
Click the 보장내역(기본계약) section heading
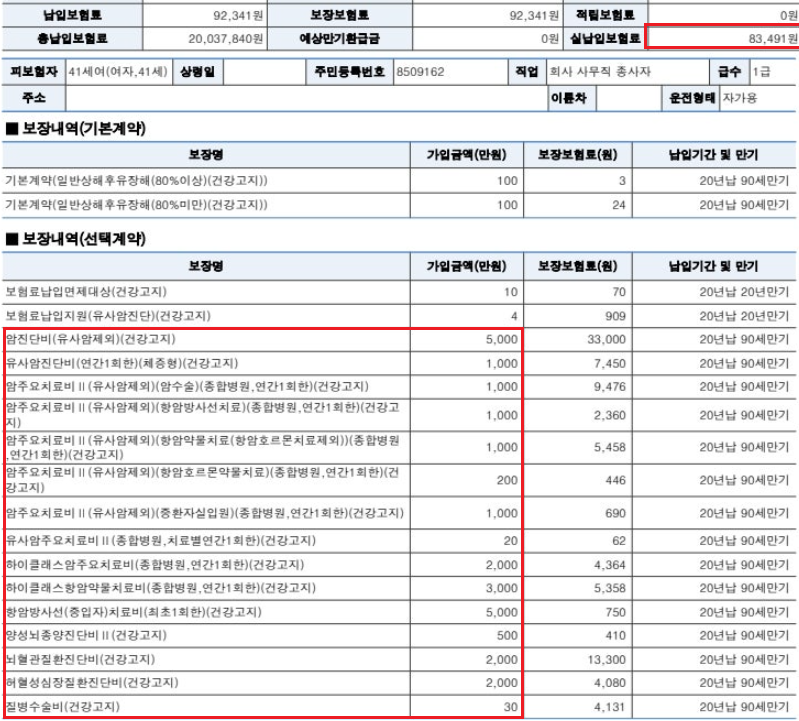coord(76,128)
